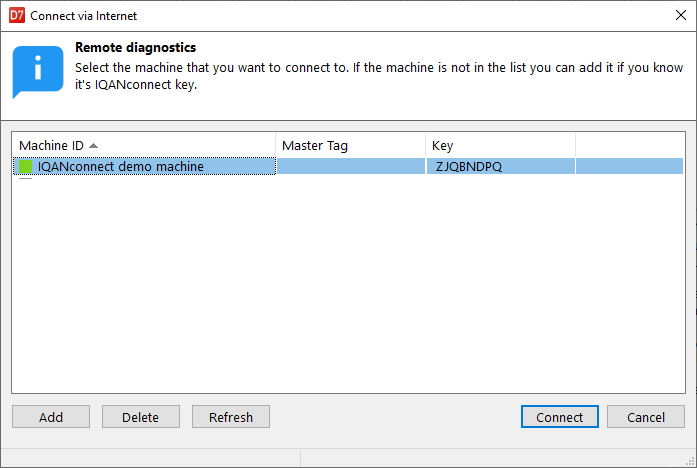Delete the selected machine
The height and width of the screenshot is (468, 697).
[140, 417]
